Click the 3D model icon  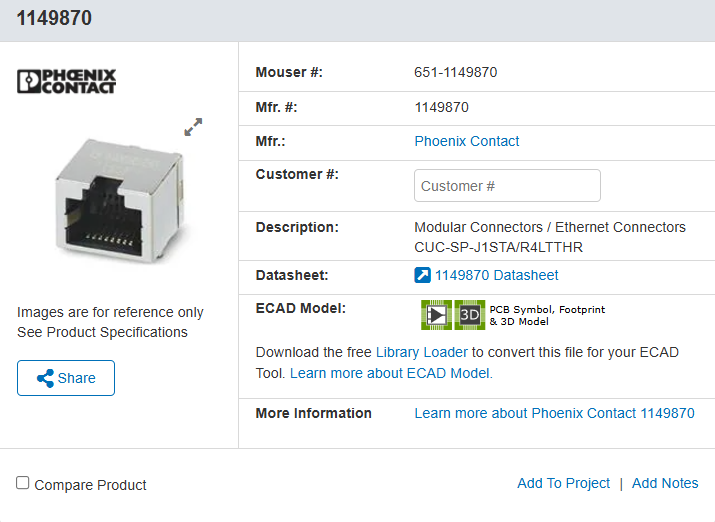pyautogui.click(x=470, y=315)
